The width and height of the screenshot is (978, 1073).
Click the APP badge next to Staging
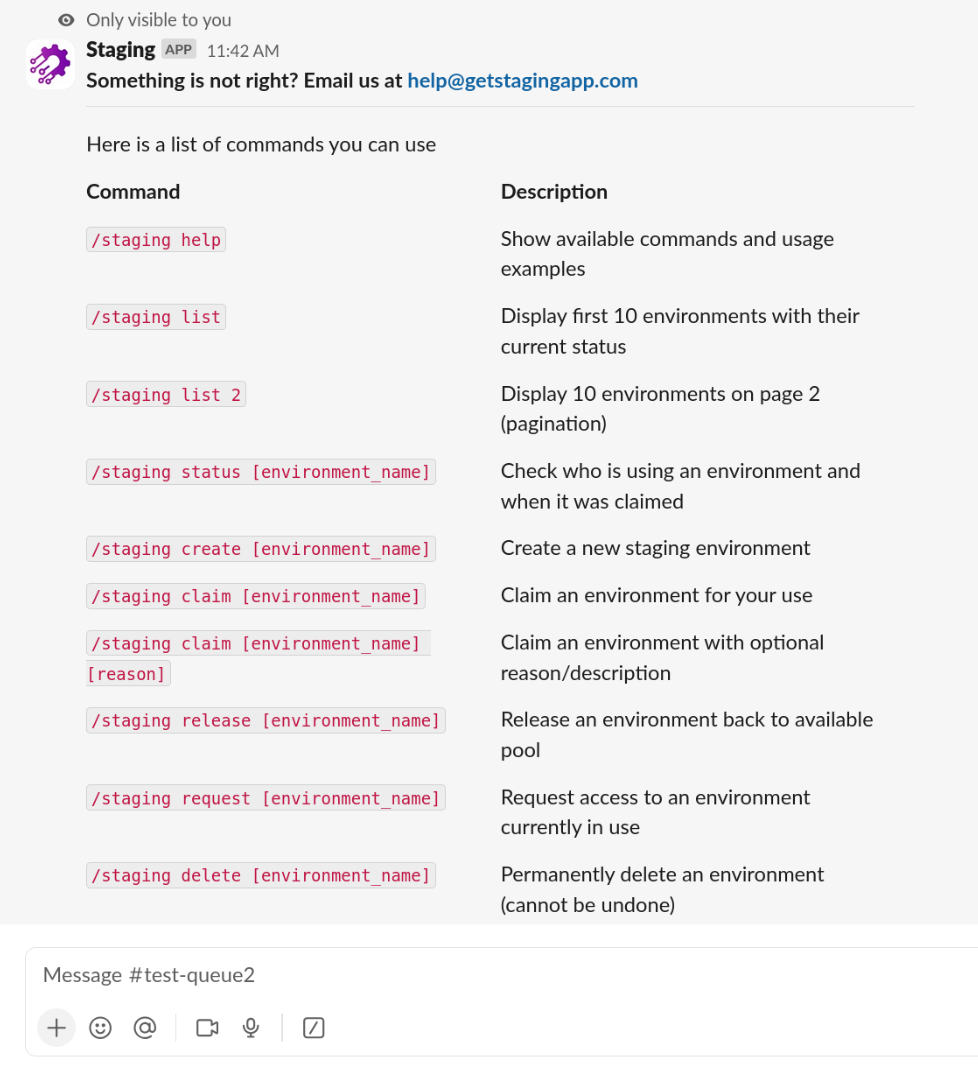click(179, 50)
